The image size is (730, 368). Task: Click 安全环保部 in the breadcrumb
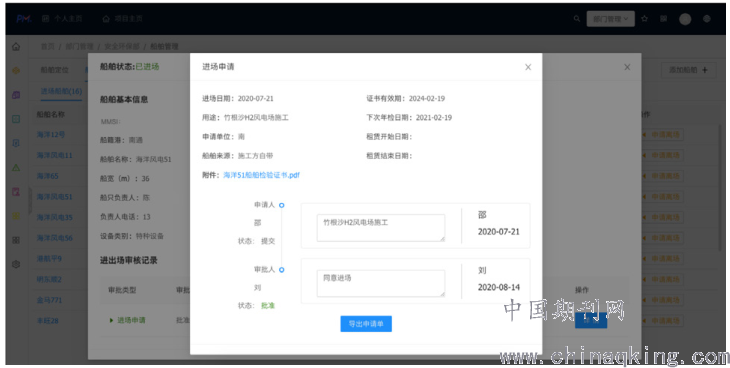122,47
